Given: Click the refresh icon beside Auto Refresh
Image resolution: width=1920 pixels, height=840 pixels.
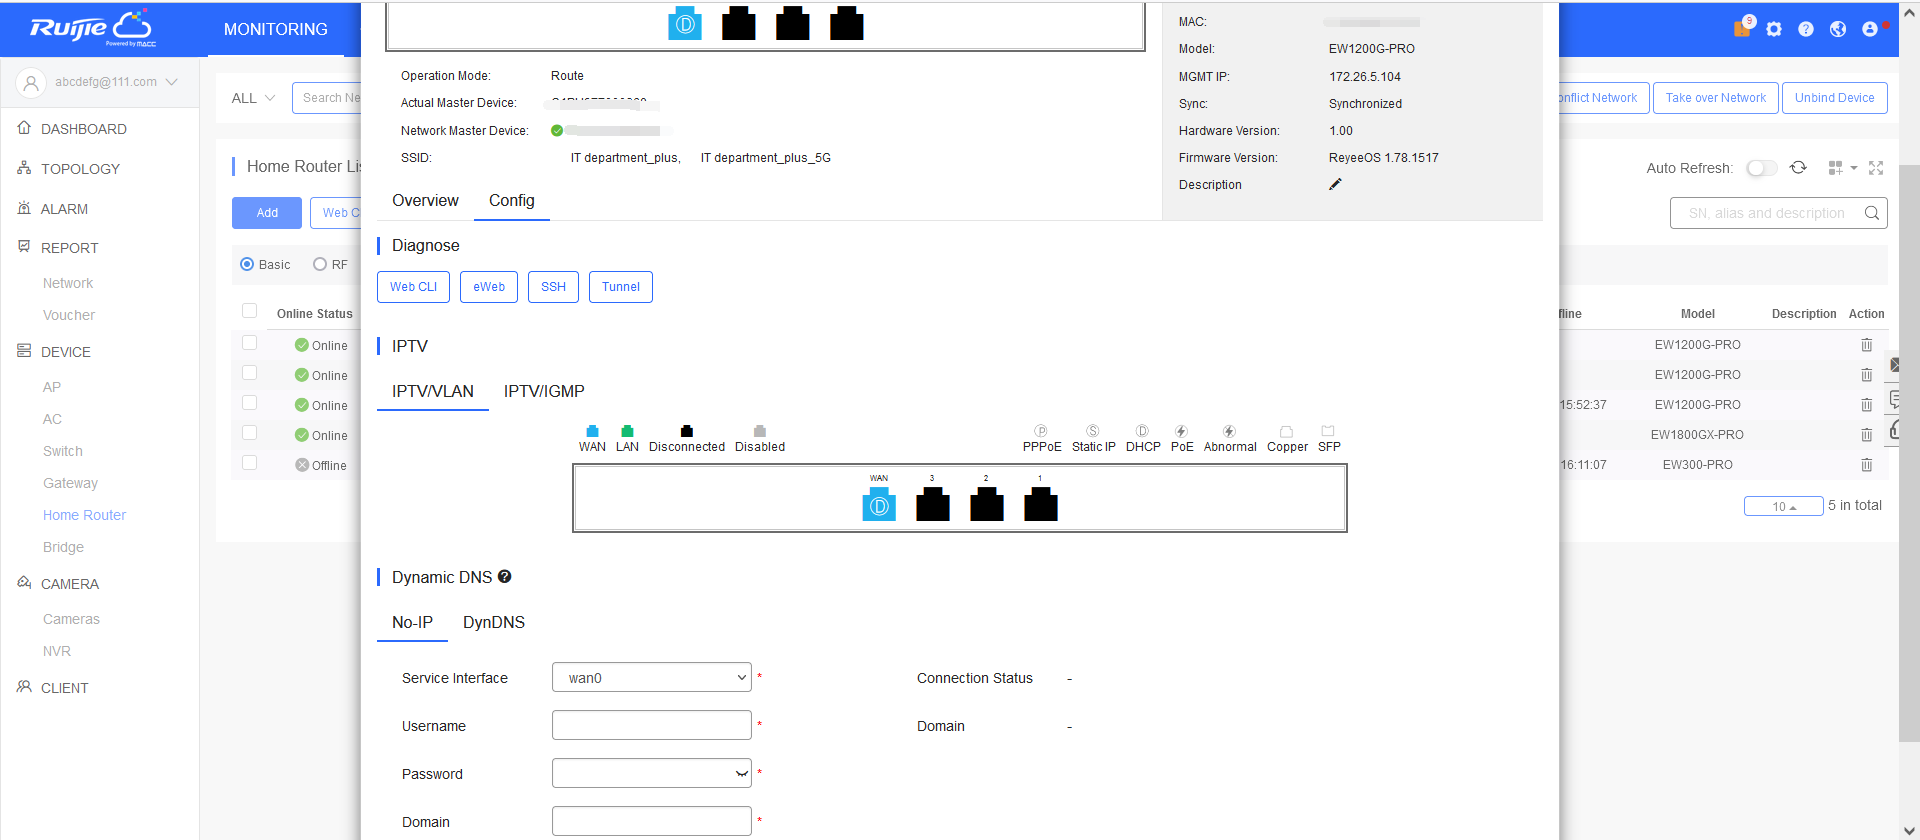Looking at the screenshot, I should [x=1798, y=168].
